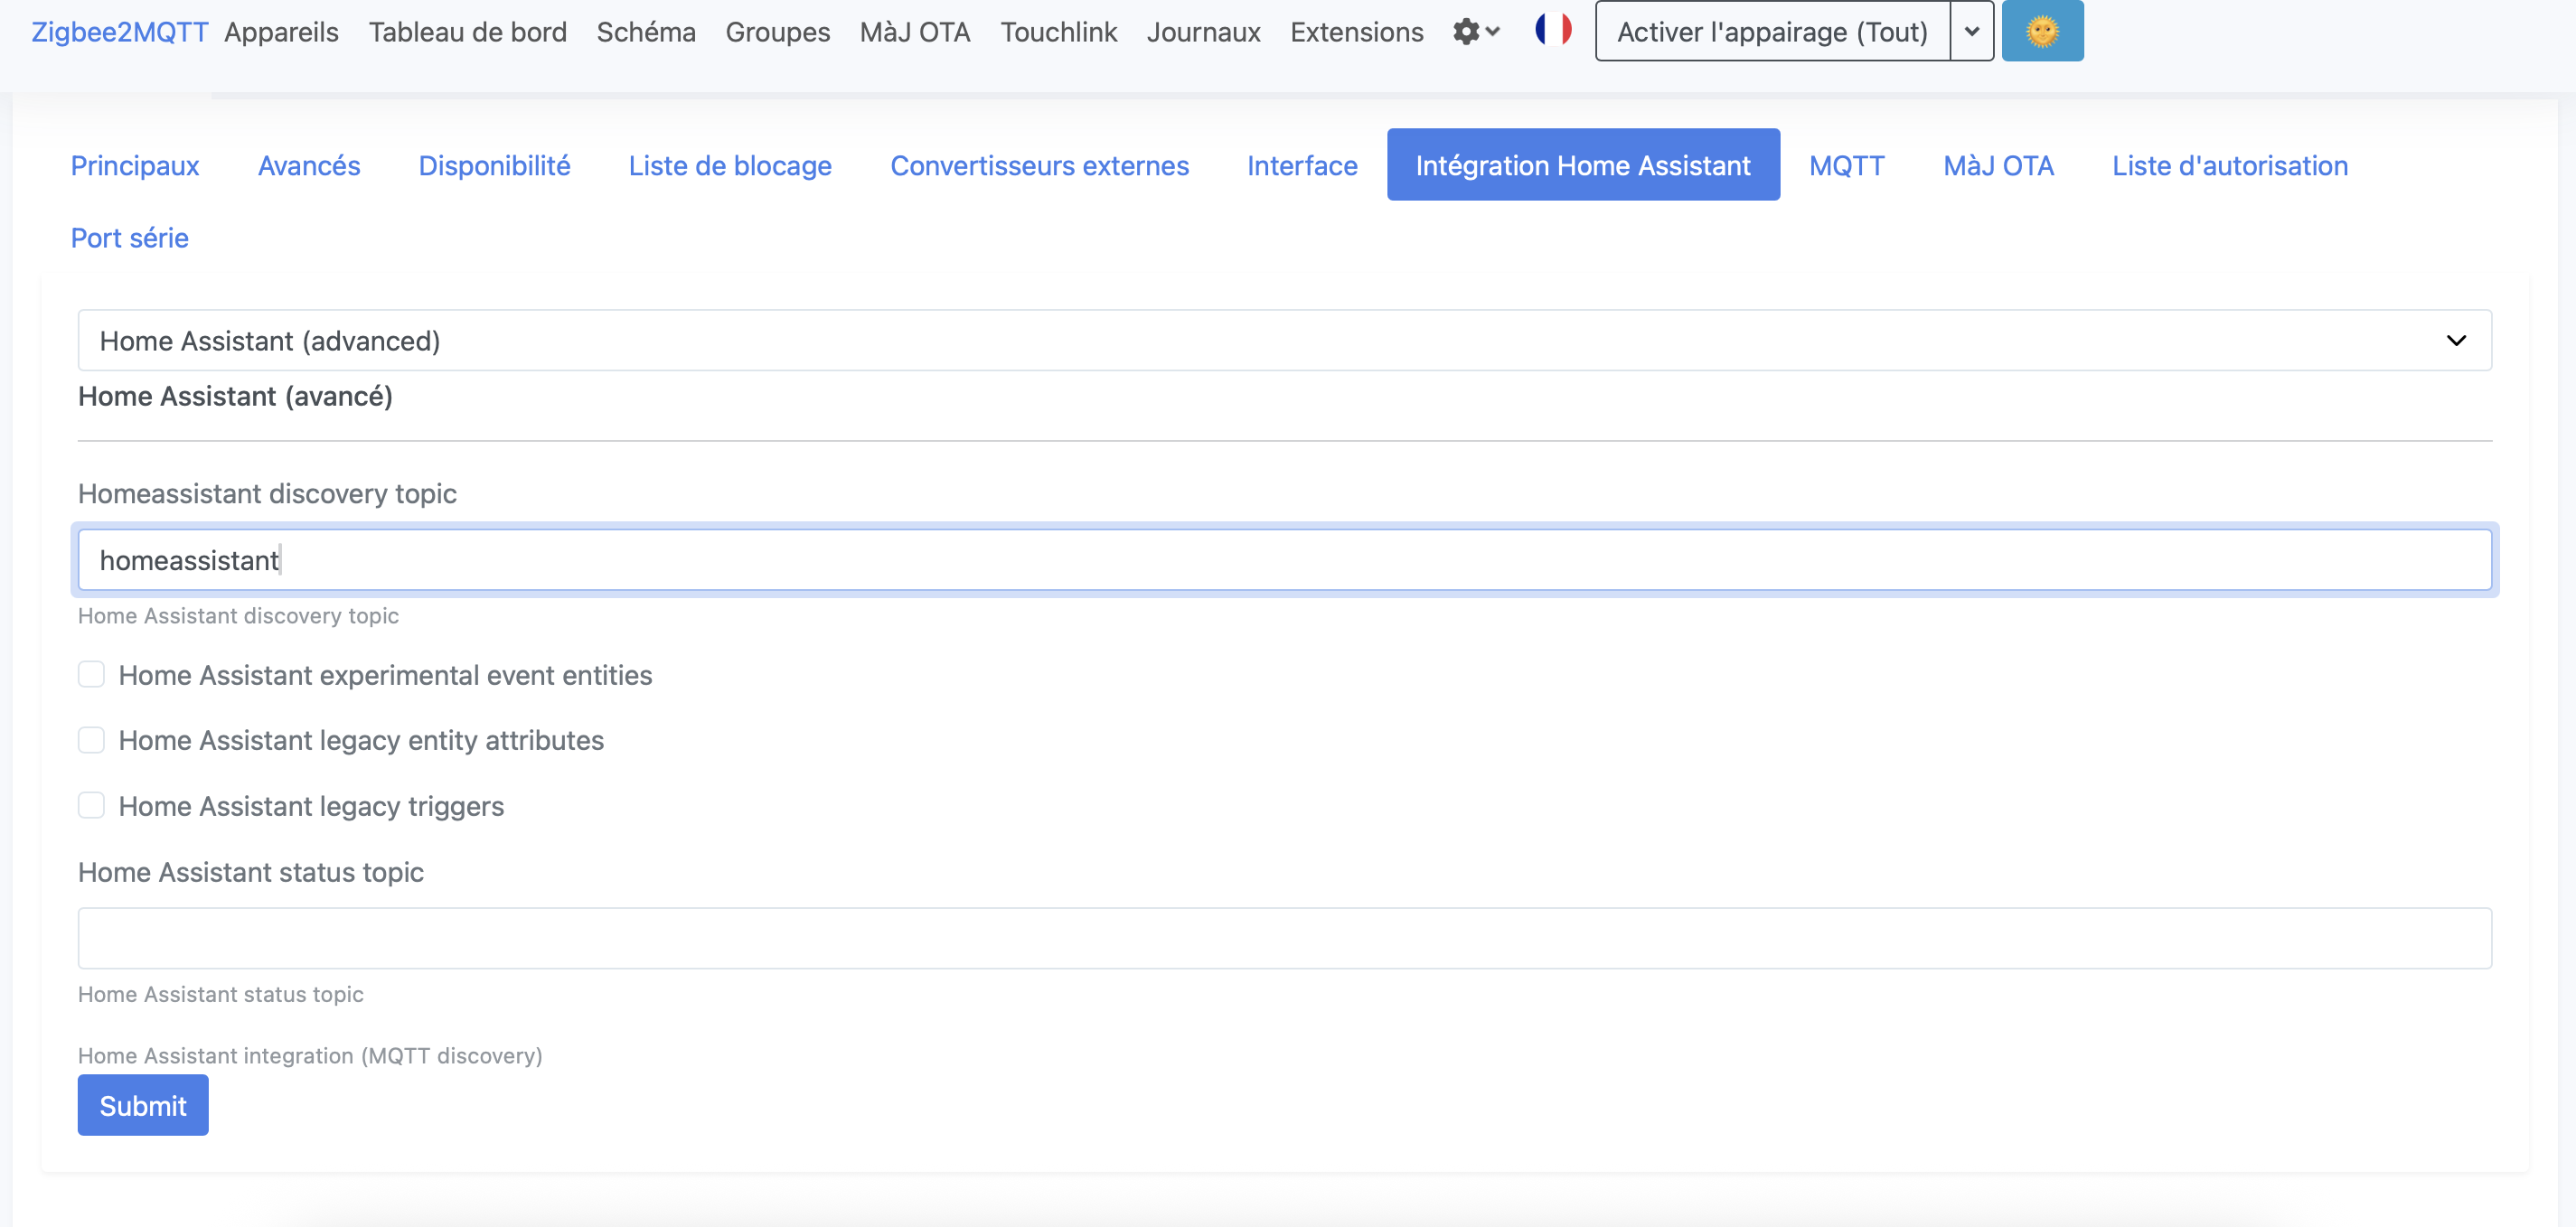Open the Convertisseurs externes tab
The width and height of the screenshot is (2576, 1227).
(1039, 165)
